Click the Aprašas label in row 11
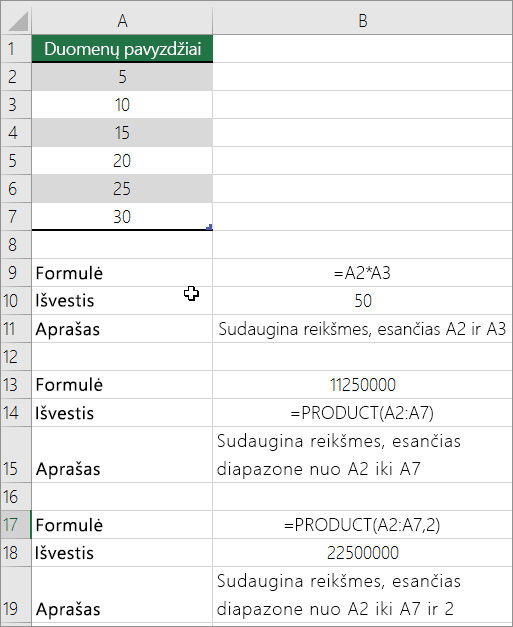The height and width of the screenshot is (627, 513). coord(68,329)
